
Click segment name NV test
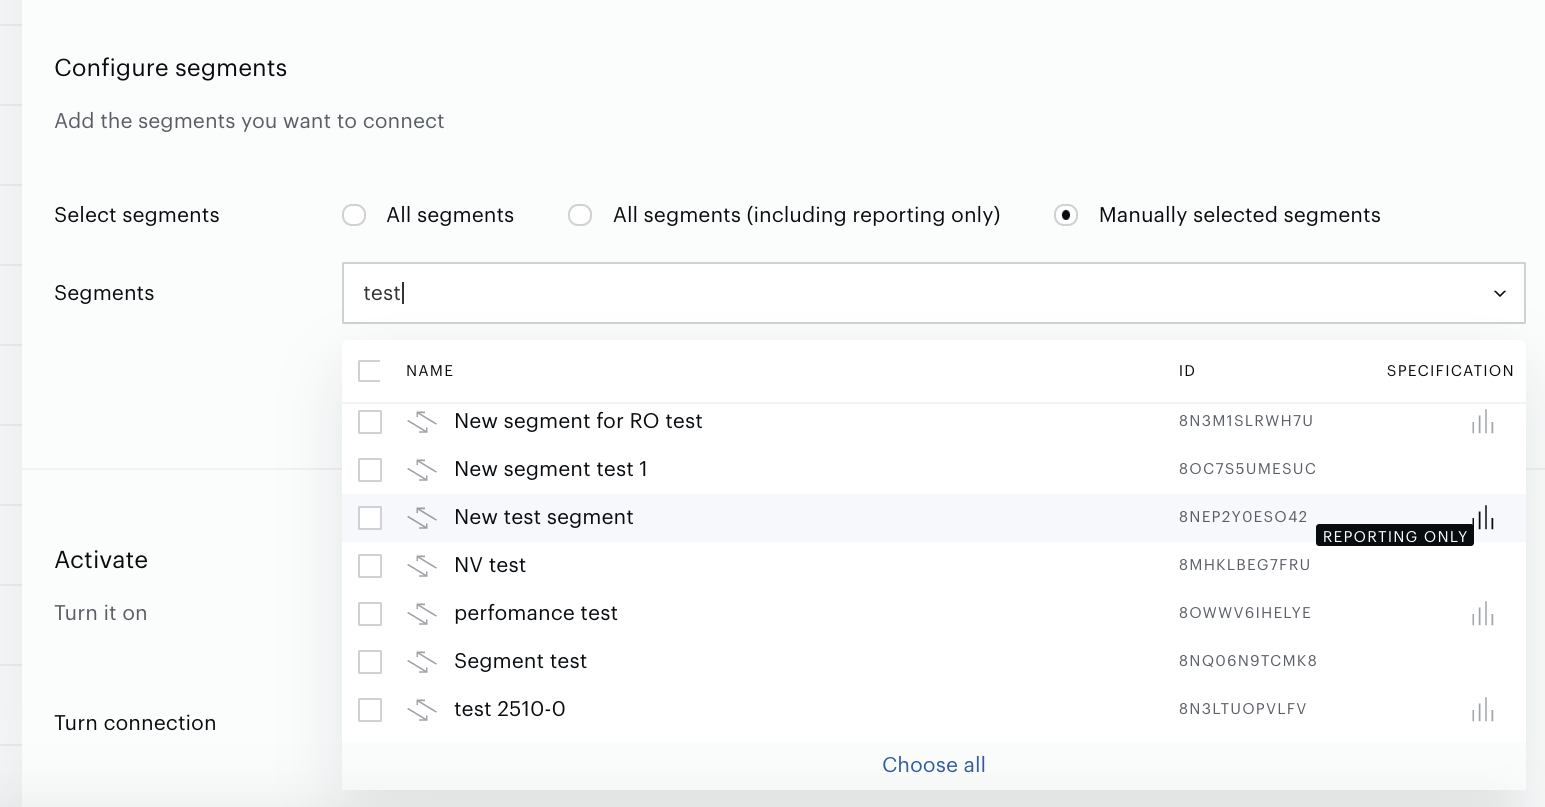click(x=490, y=566)
